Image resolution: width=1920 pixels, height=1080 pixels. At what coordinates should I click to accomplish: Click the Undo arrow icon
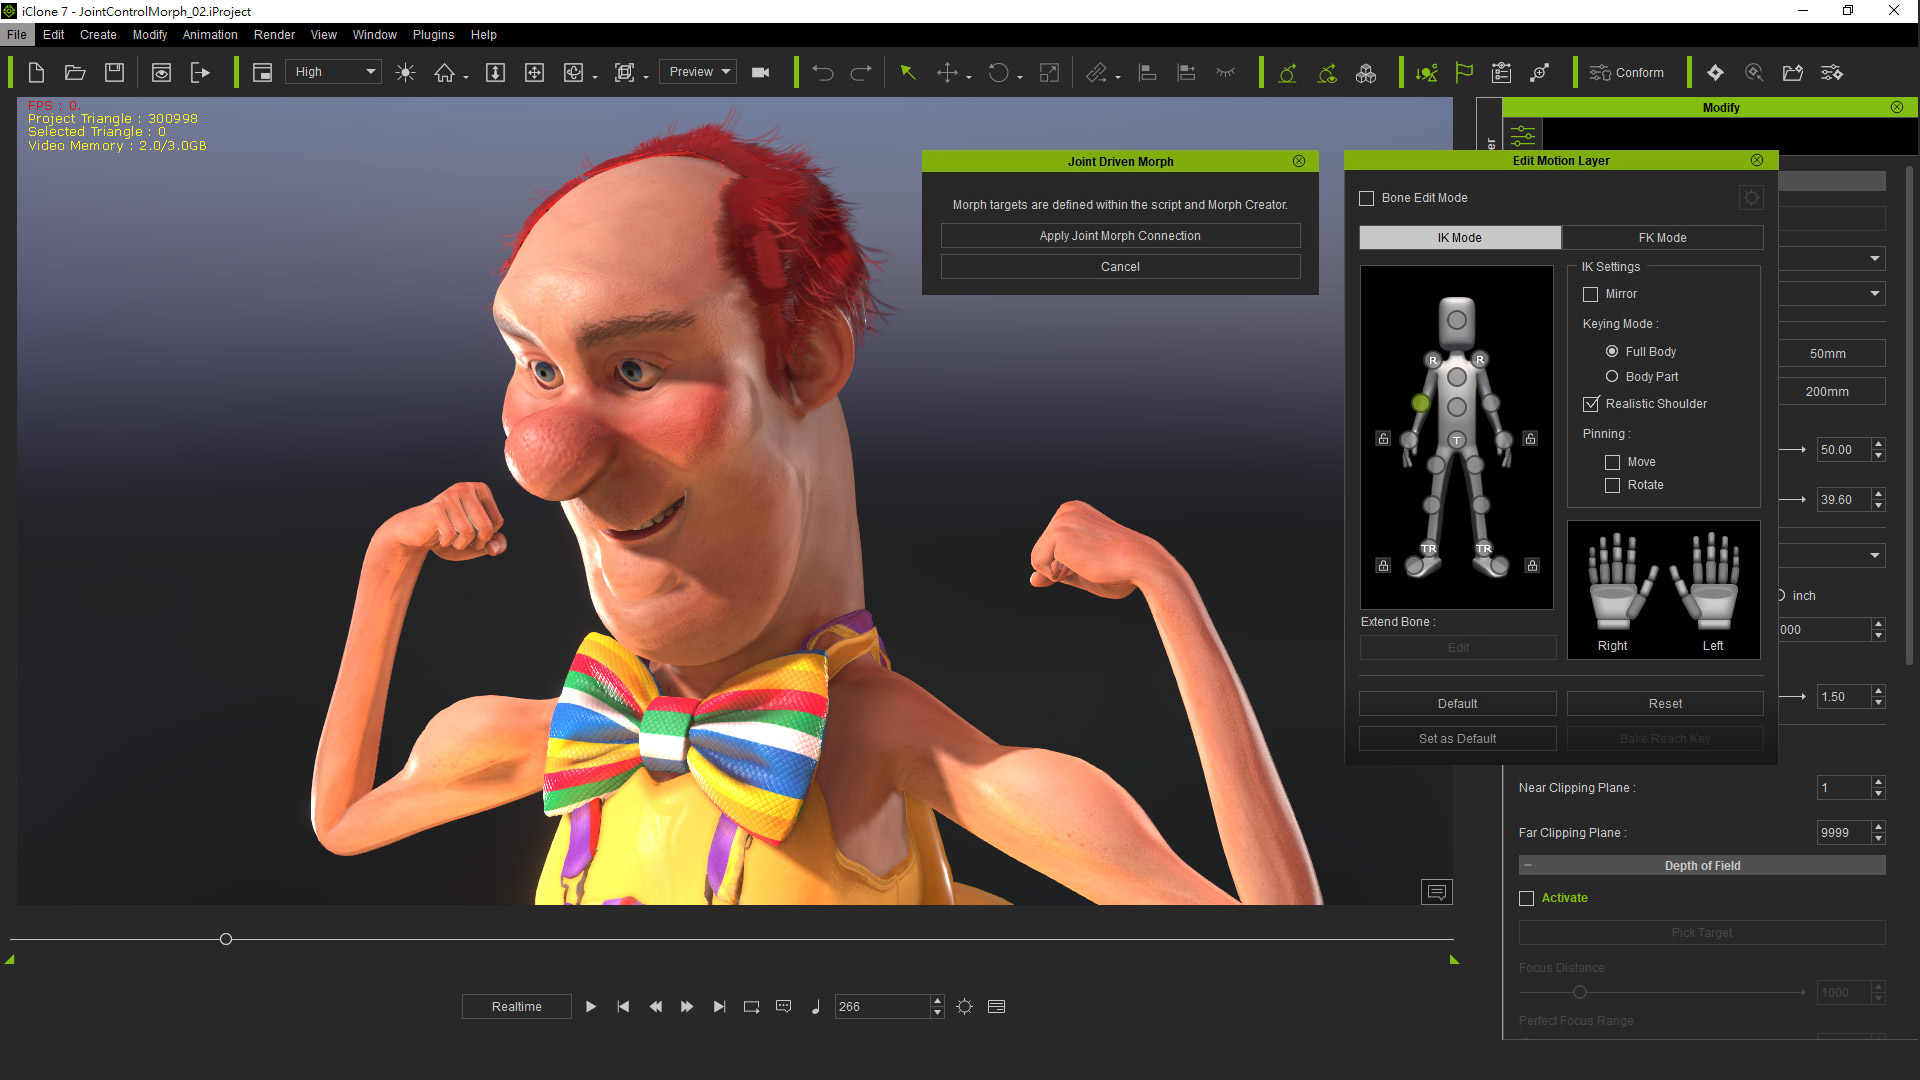point(822,72)
